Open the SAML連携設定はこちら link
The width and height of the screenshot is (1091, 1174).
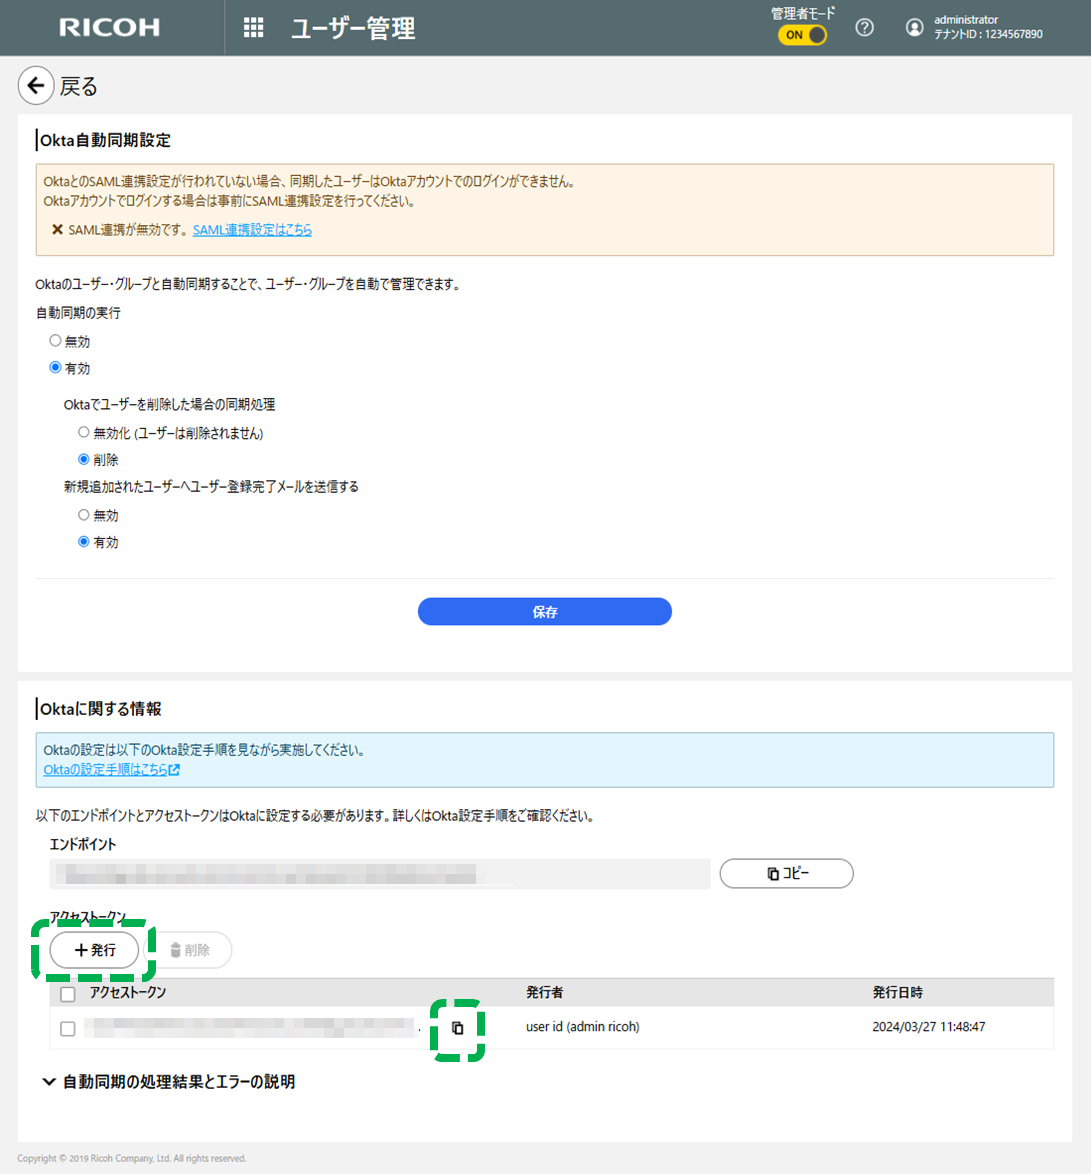tap(252, 230)
